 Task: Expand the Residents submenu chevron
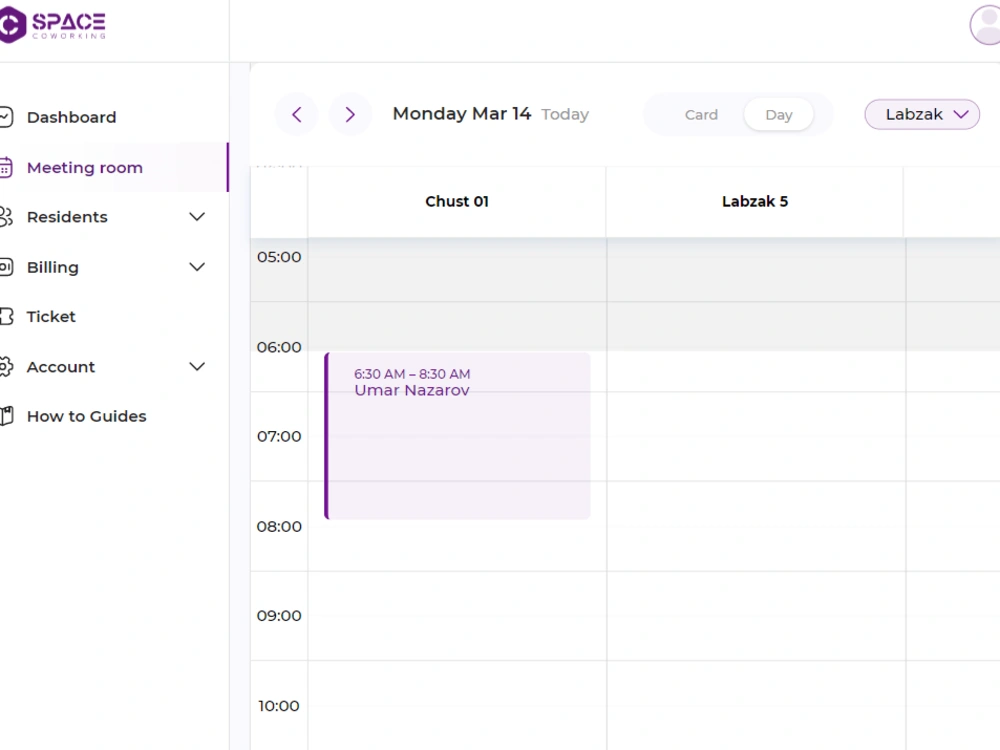[x=197, y=217]
